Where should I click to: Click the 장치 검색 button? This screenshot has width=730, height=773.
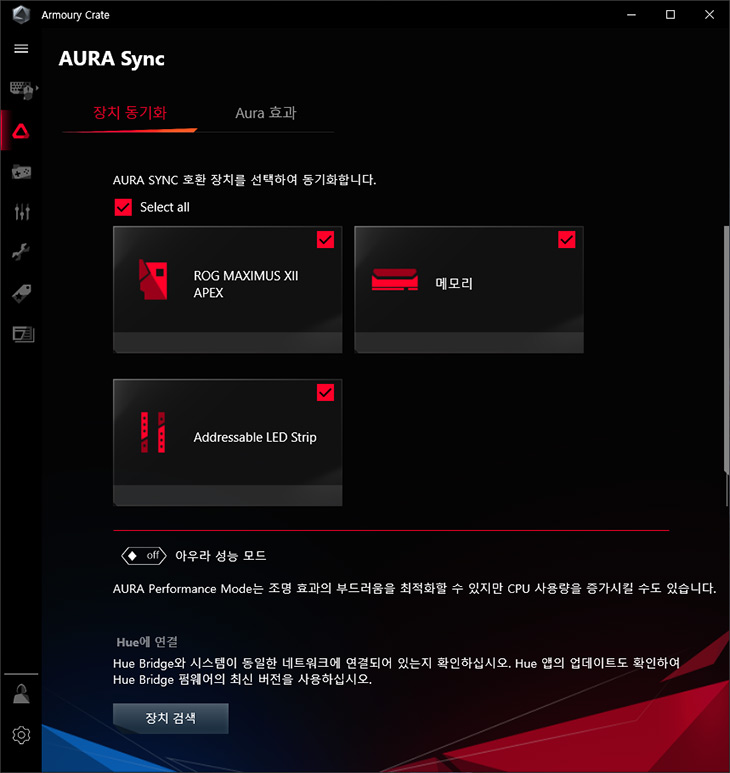[171, 718]
